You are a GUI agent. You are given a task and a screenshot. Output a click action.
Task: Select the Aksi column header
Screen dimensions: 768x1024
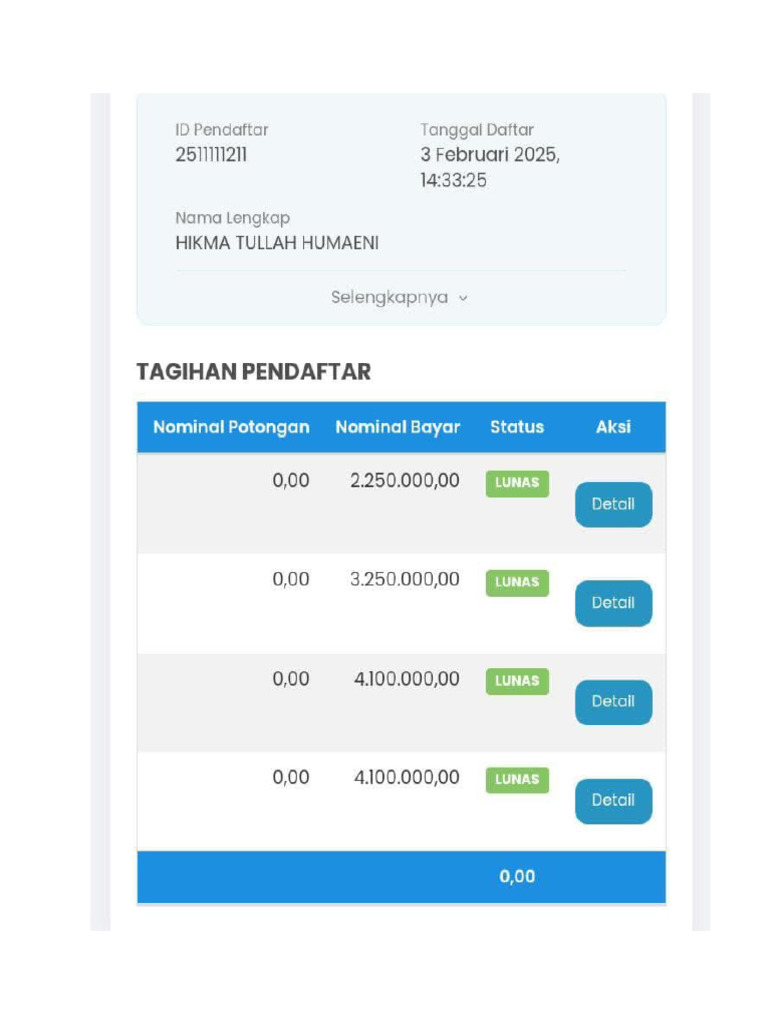613,427
